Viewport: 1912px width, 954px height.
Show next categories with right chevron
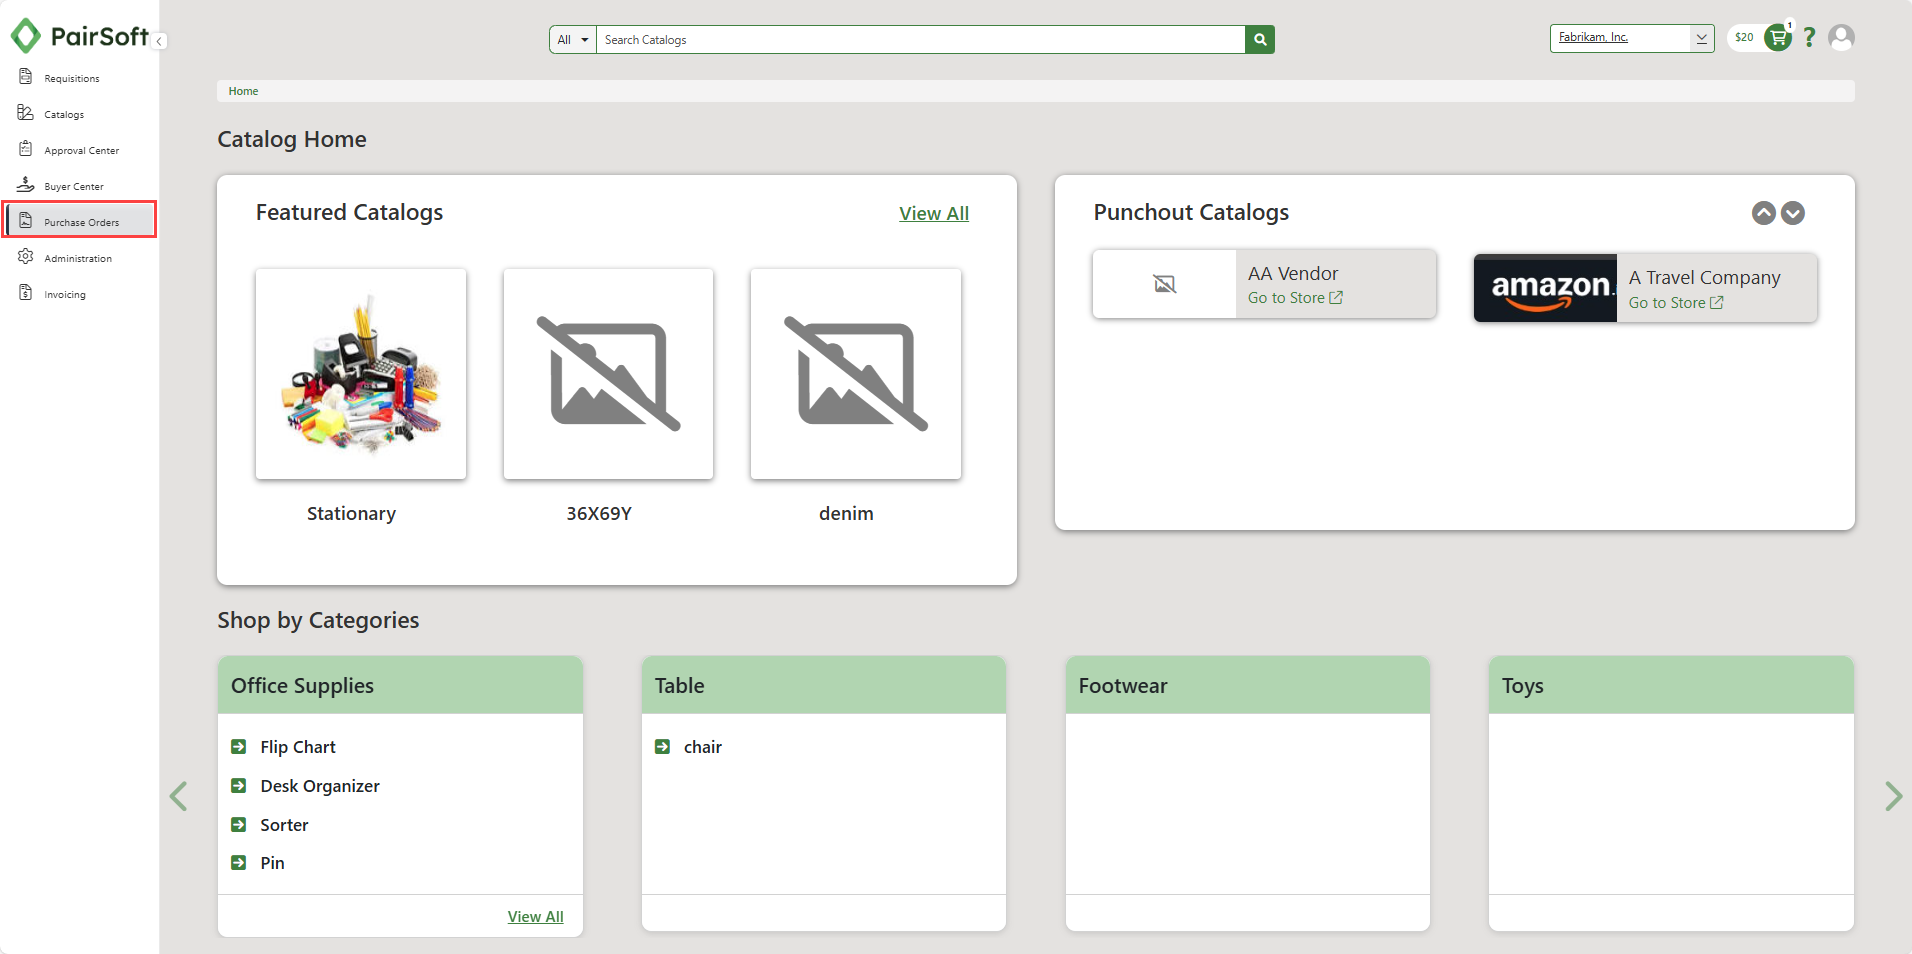coord(1893,796)
